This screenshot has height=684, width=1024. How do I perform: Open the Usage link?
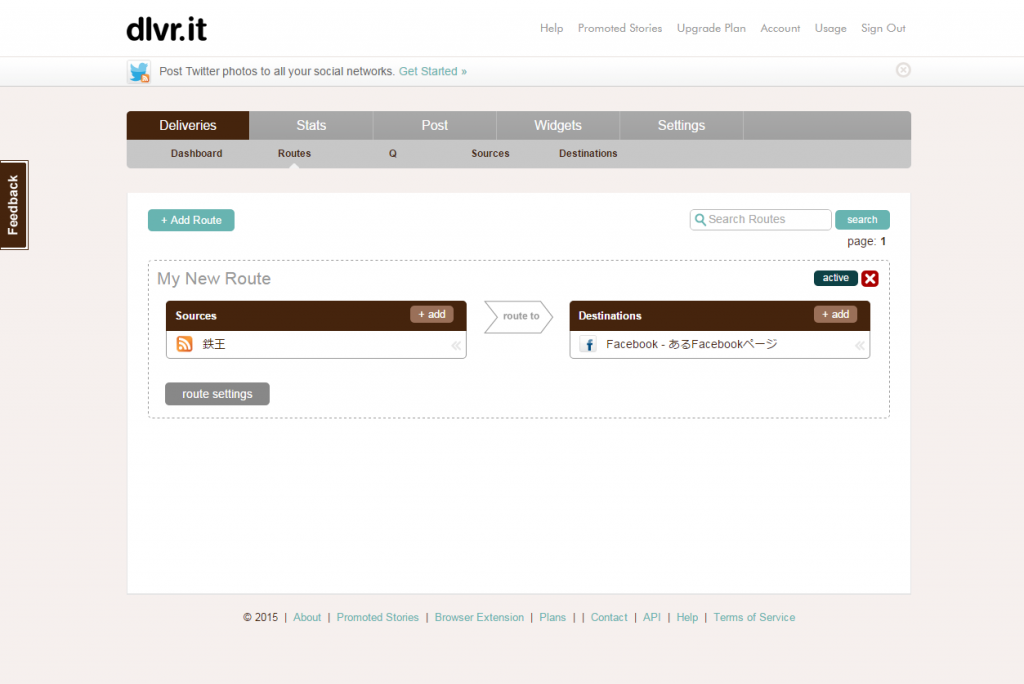tap(830, 28)
